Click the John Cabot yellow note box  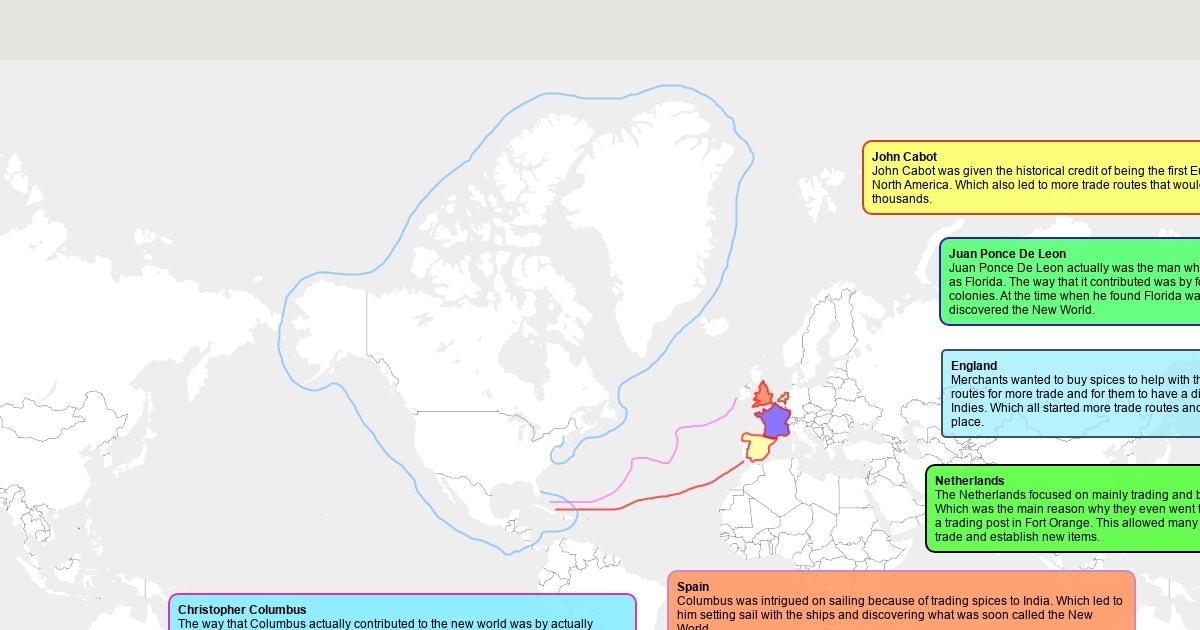point(1030,178)
